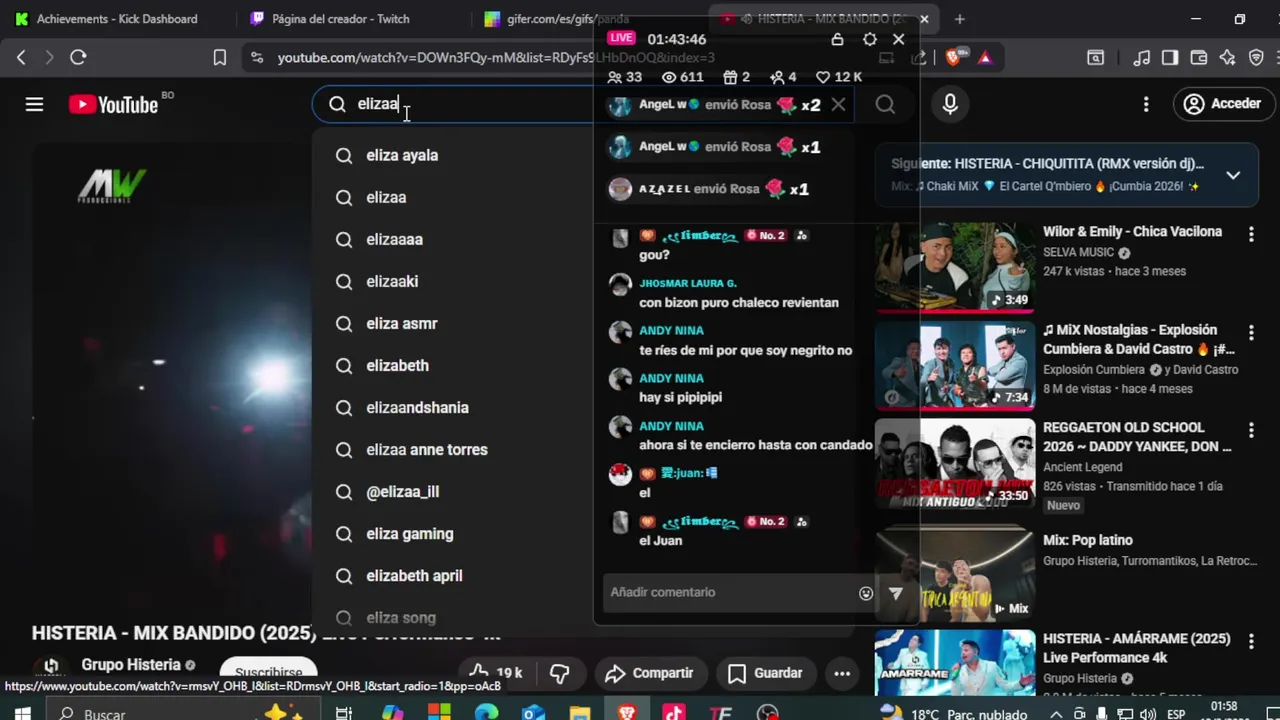Viewport: 1280px width, 720px height.
Task: Dislike the video with thumbs down
Action: click(x=560, y=673)
